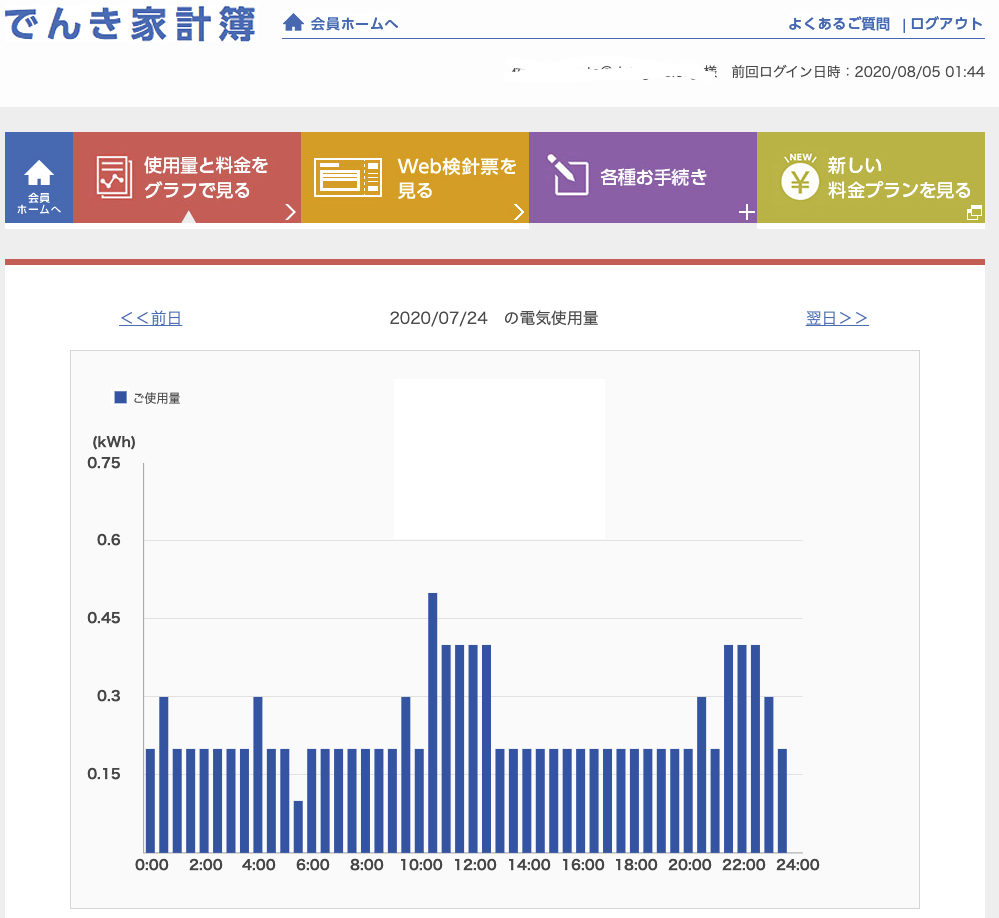
Task: Go to previous day via <<前日
Action: click(151, 318)
